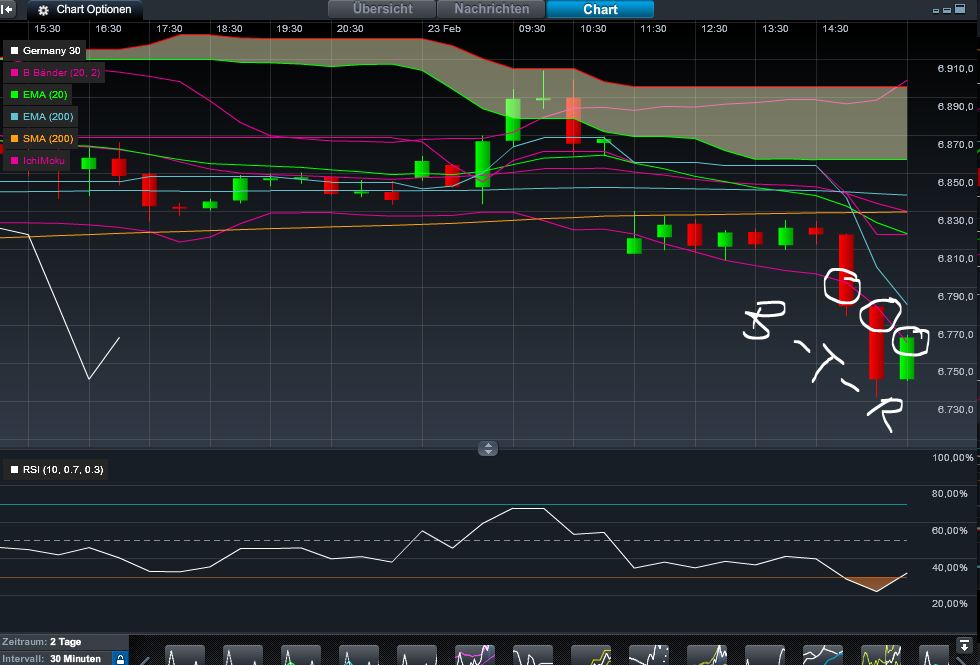The height and width of the screenshot is (665, 980).
Task: Click the panel divider collapse arrows
Action: pos(488,448)
